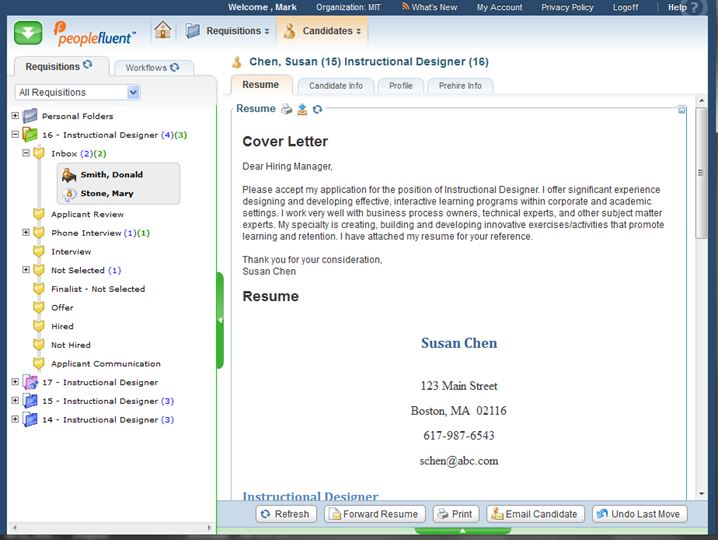The width and height of the screenshot is (718, 540).
Task: Open the Prehire Info tab
Action: pyautogui.click(x=460, y=86)
